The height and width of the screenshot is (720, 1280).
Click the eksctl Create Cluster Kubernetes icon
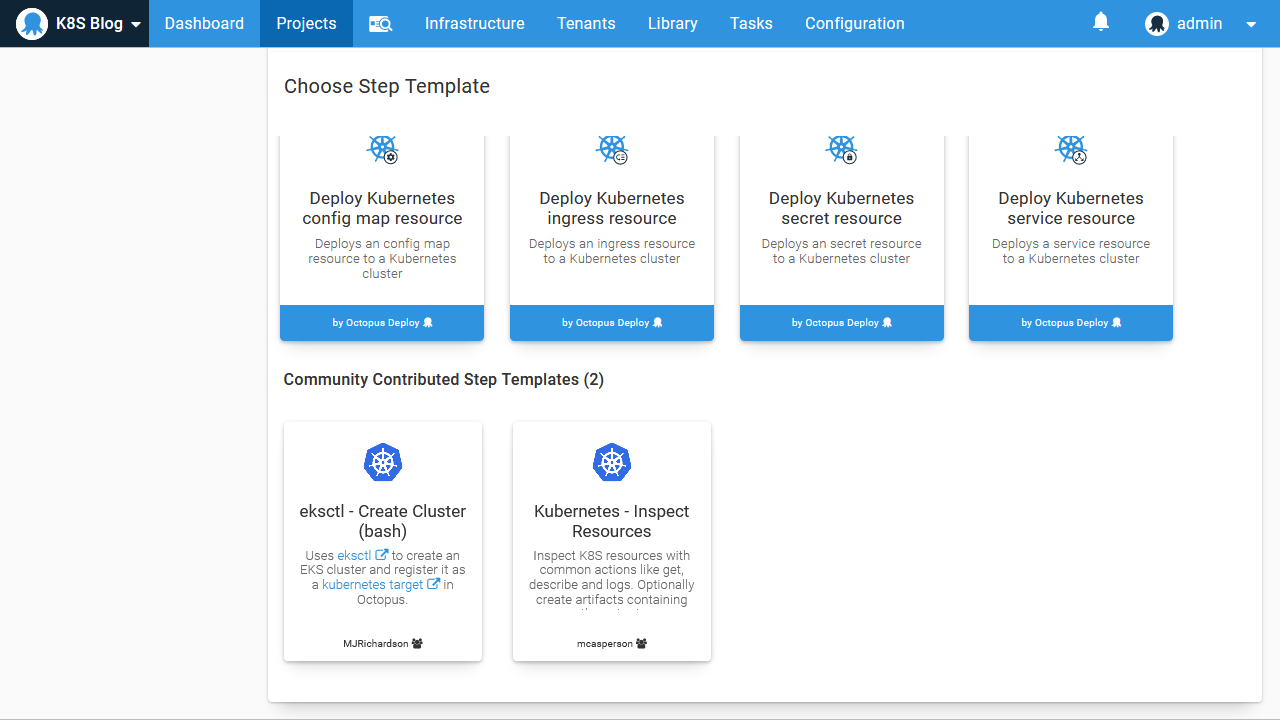coord(382,462)
